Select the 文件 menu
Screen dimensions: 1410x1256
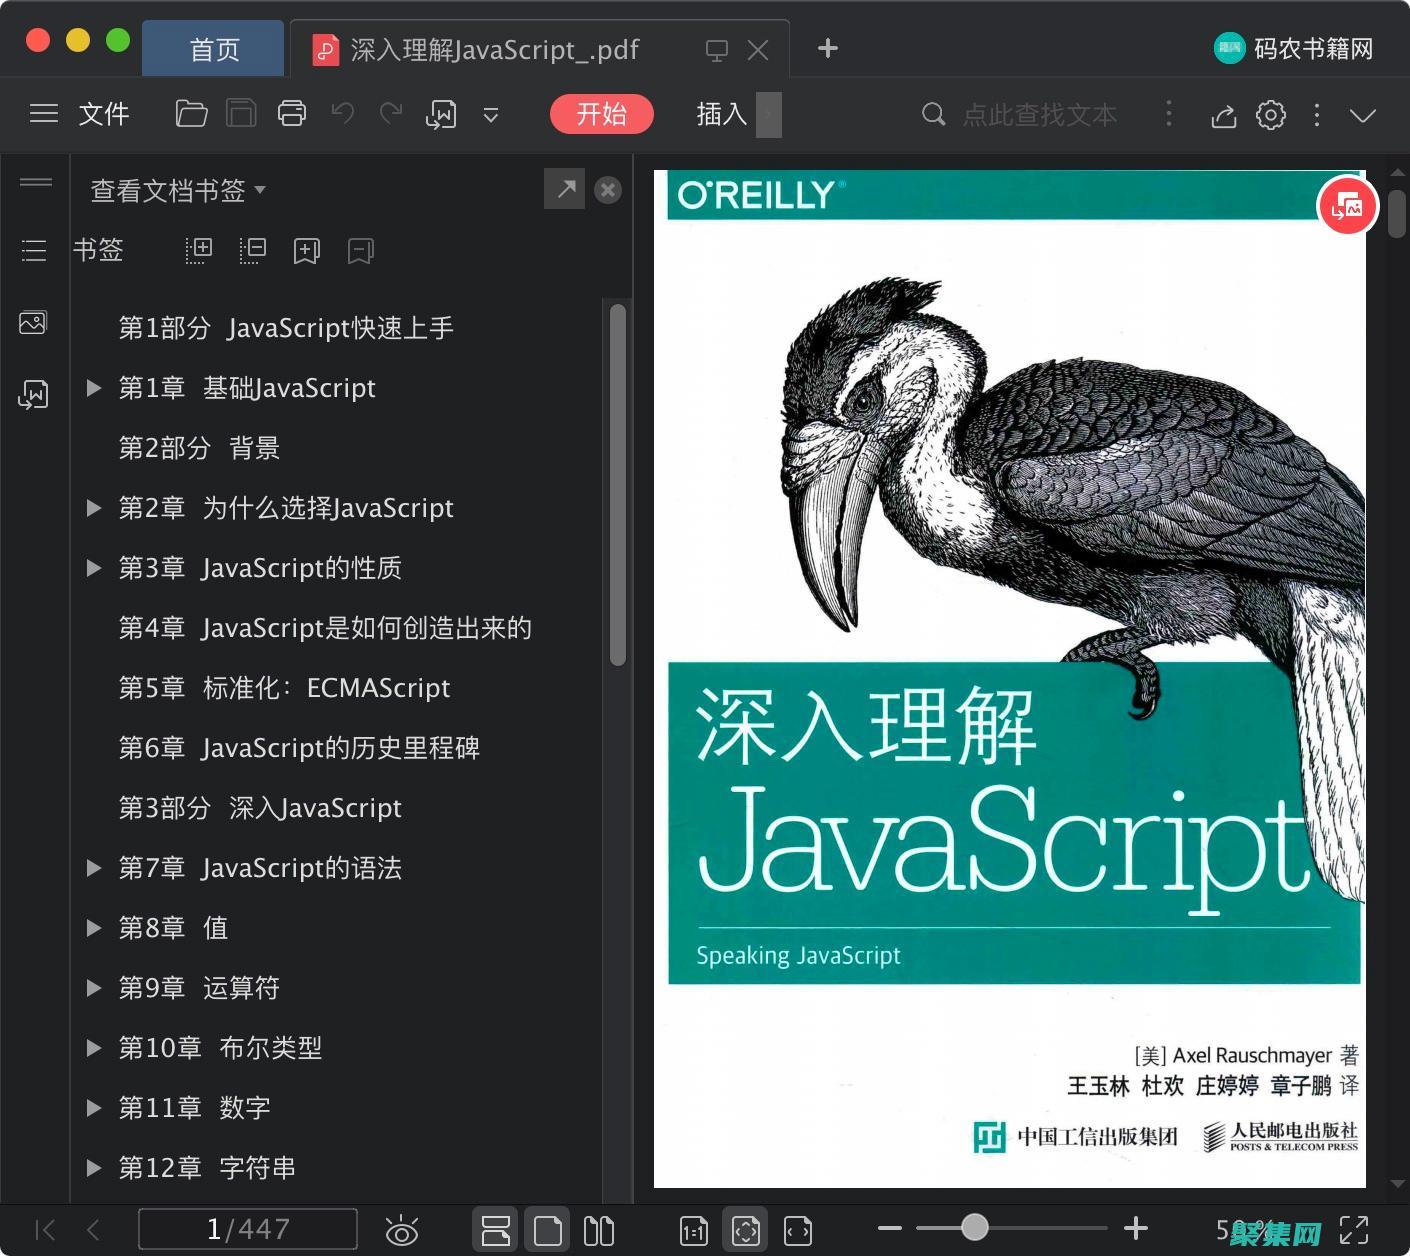click(x=103, y=114)
